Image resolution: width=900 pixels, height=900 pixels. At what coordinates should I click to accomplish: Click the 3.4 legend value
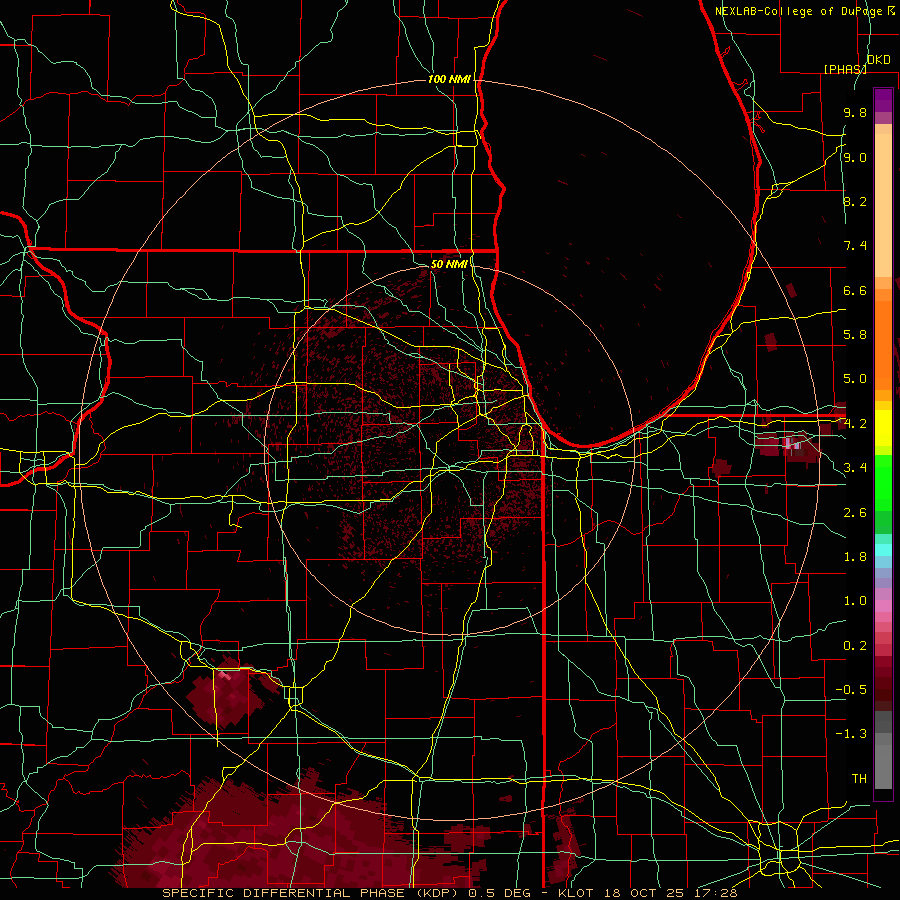pos(855,468)
